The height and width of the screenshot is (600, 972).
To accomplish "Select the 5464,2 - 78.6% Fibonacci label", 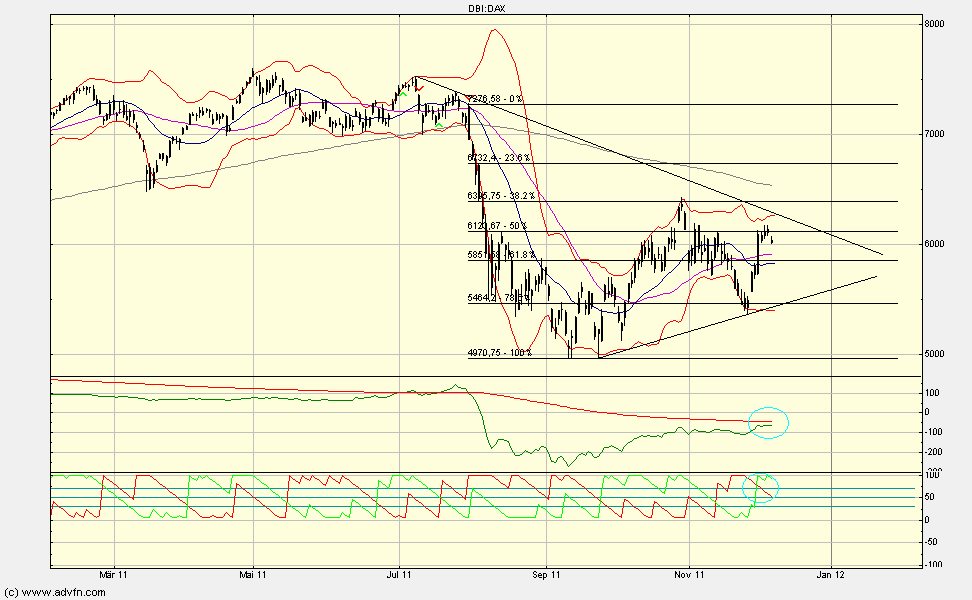I will tap(496, 296).
